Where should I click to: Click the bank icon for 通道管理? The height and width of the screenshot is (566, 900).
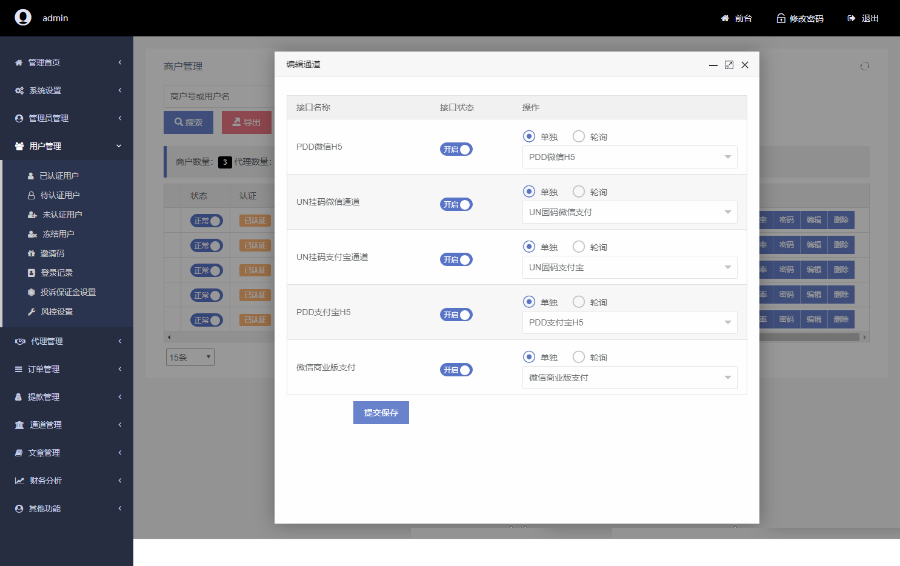coord(20,425)
